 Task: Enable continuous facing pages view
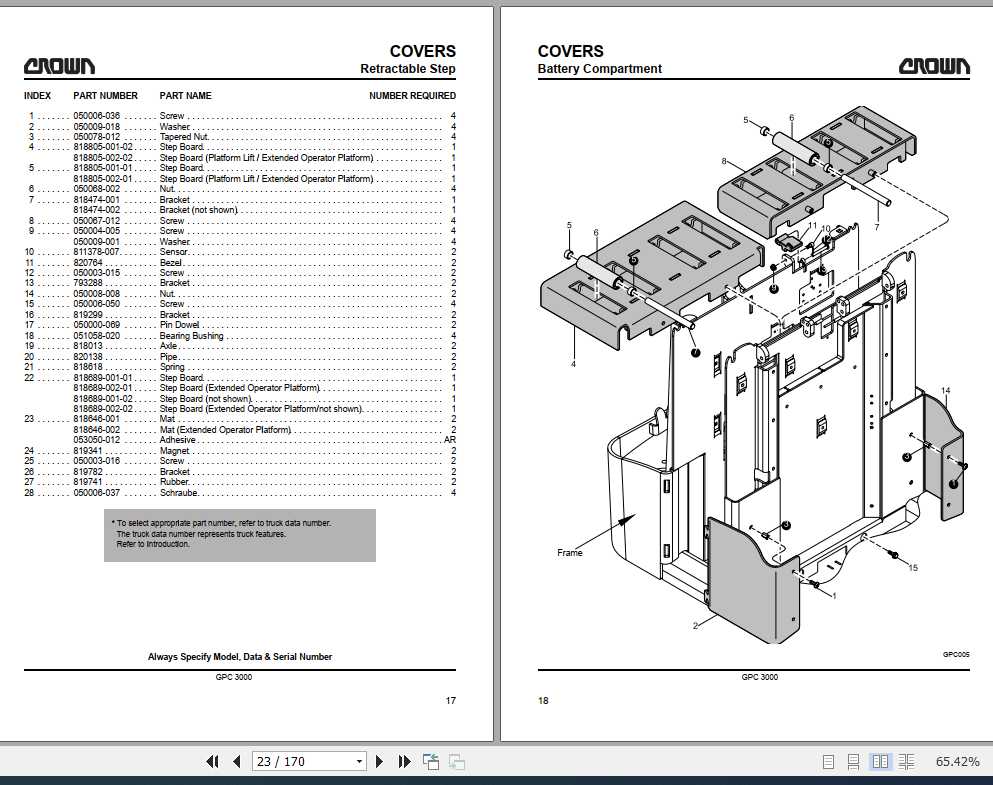[906, 762]
